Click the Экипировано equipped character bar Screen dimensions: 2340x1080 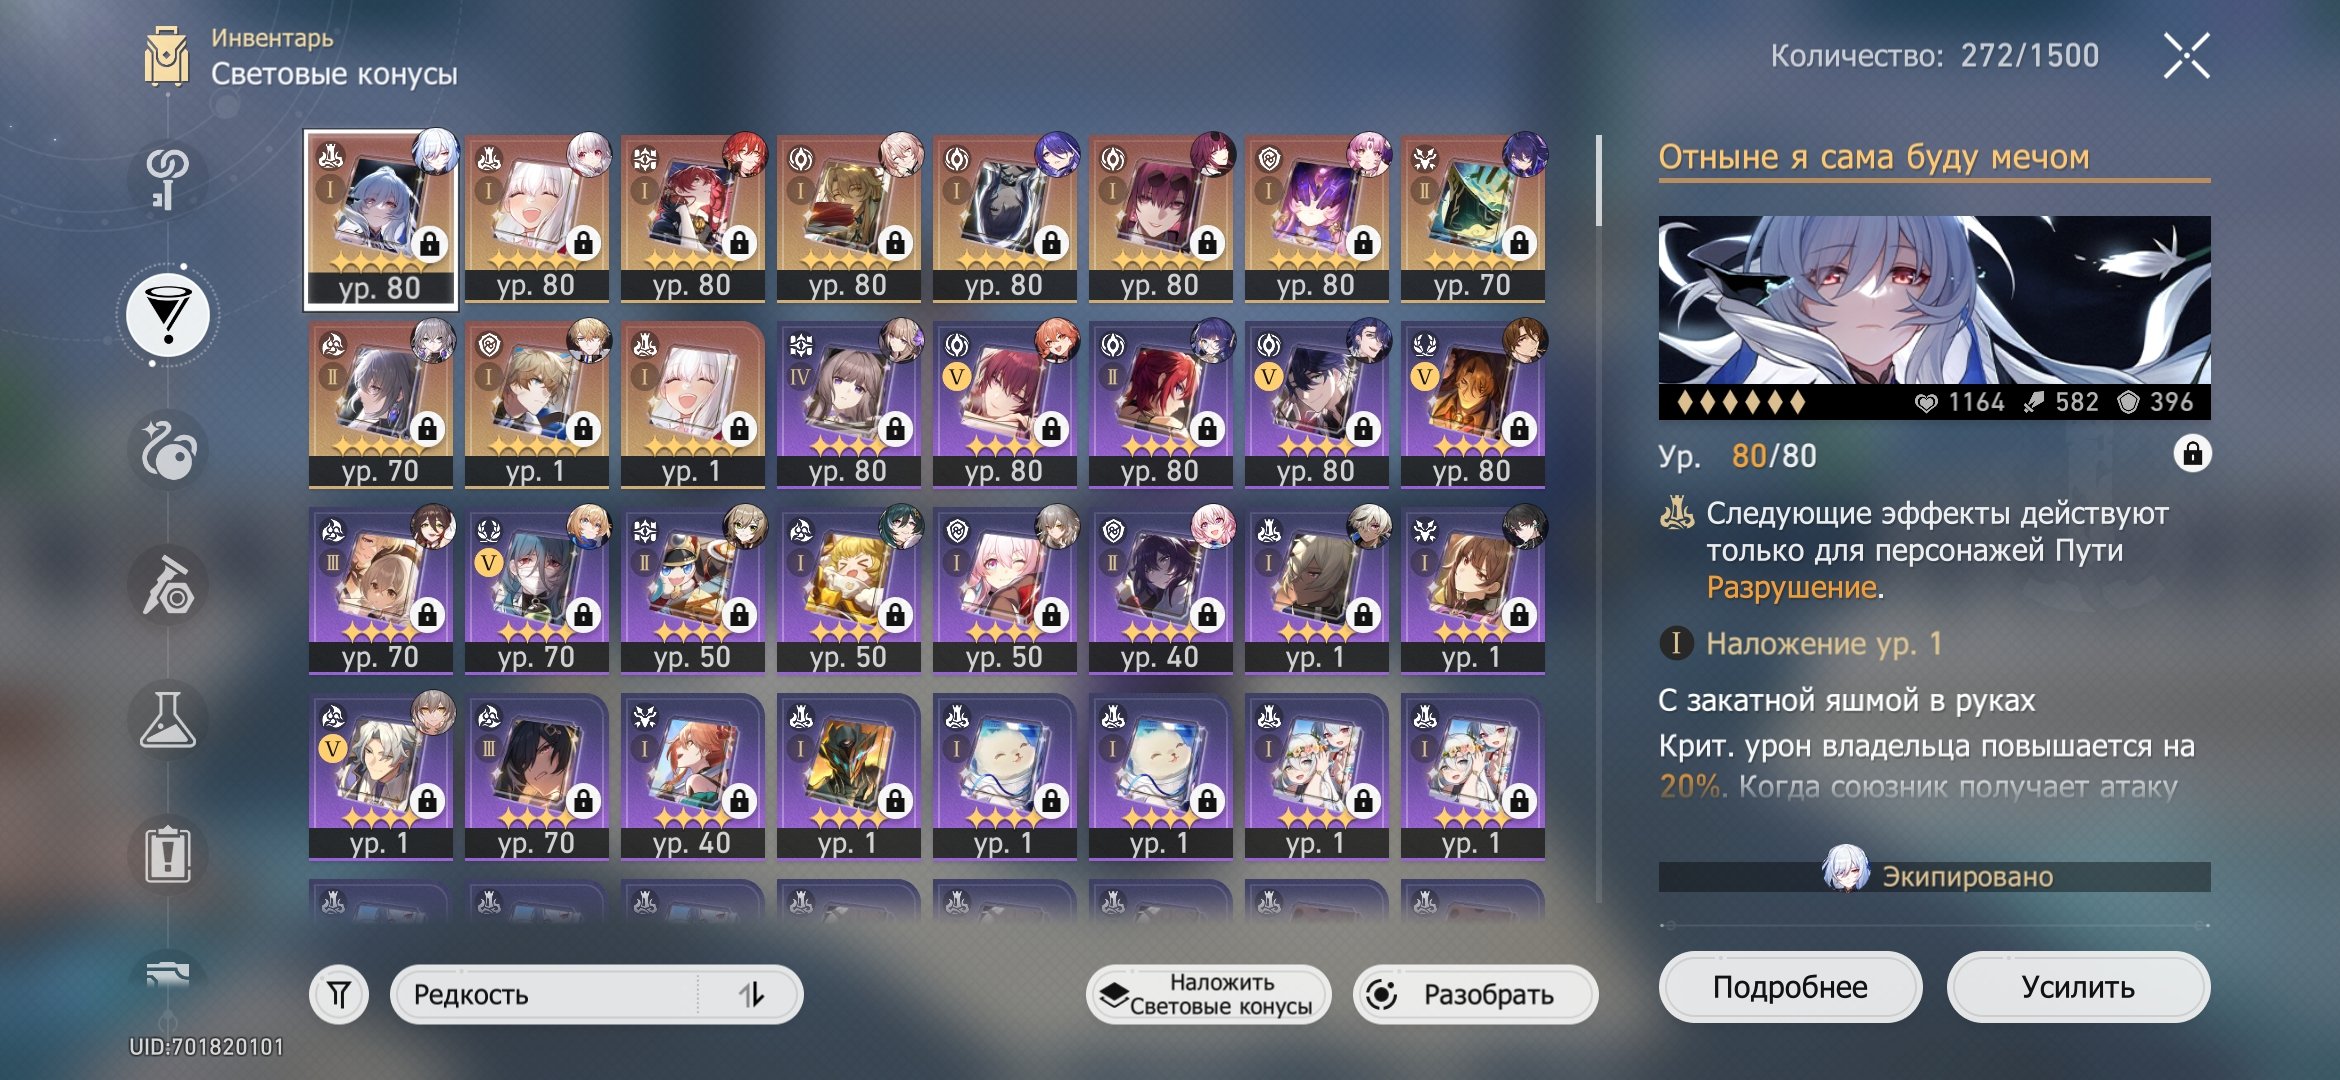coord(1934,876)
